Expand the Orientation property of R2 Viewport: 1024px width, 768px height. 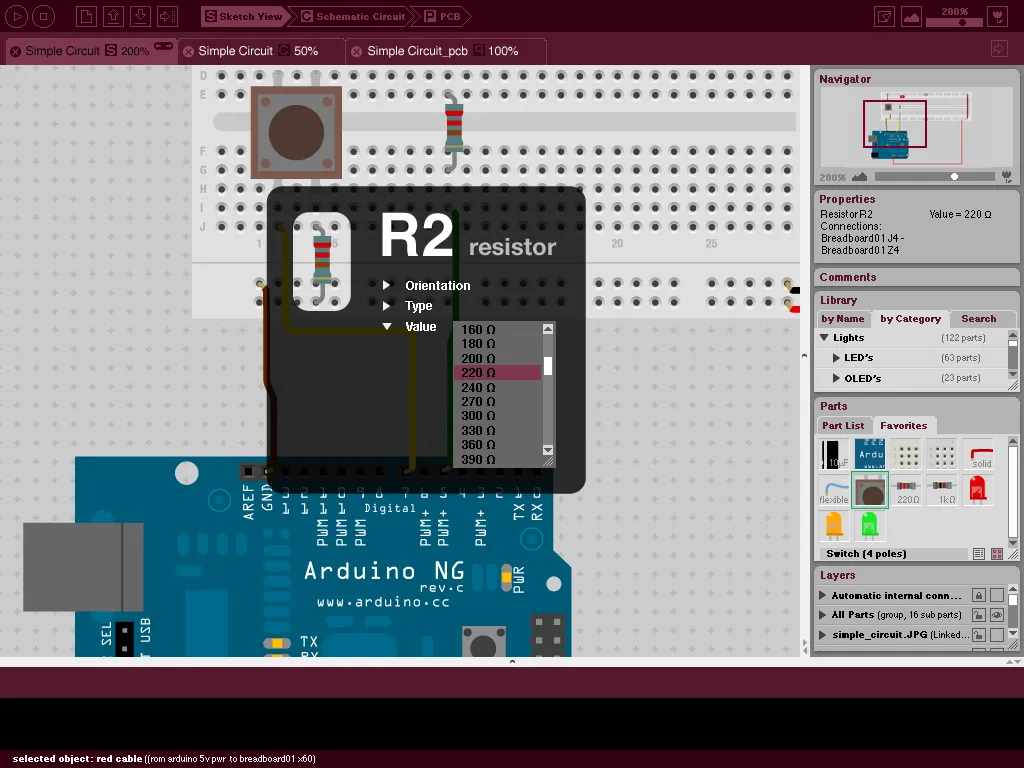(387, 285)
